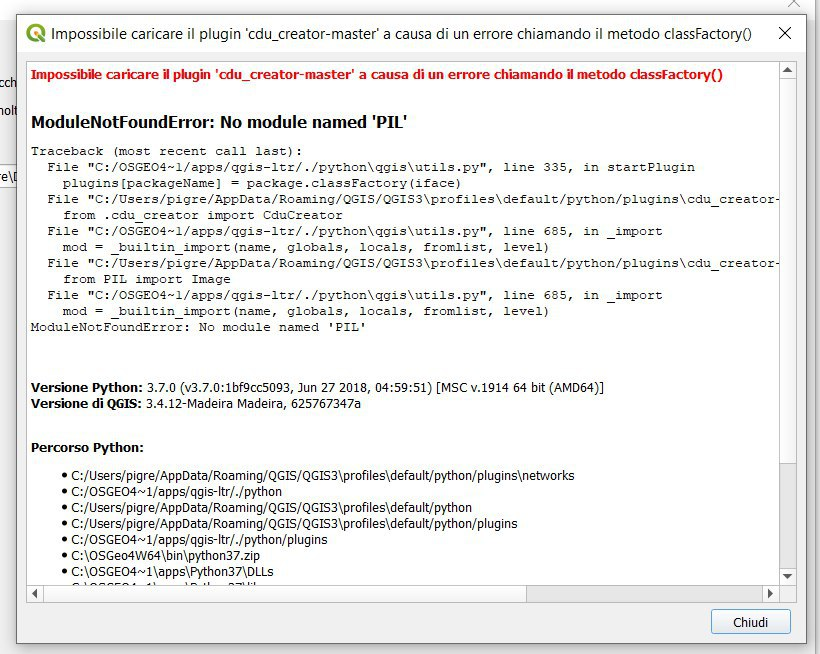Click the 'C:\OSGEO4~1\apps\Python37\DLLs' path
820x654 pixels.
click(172, 572)
